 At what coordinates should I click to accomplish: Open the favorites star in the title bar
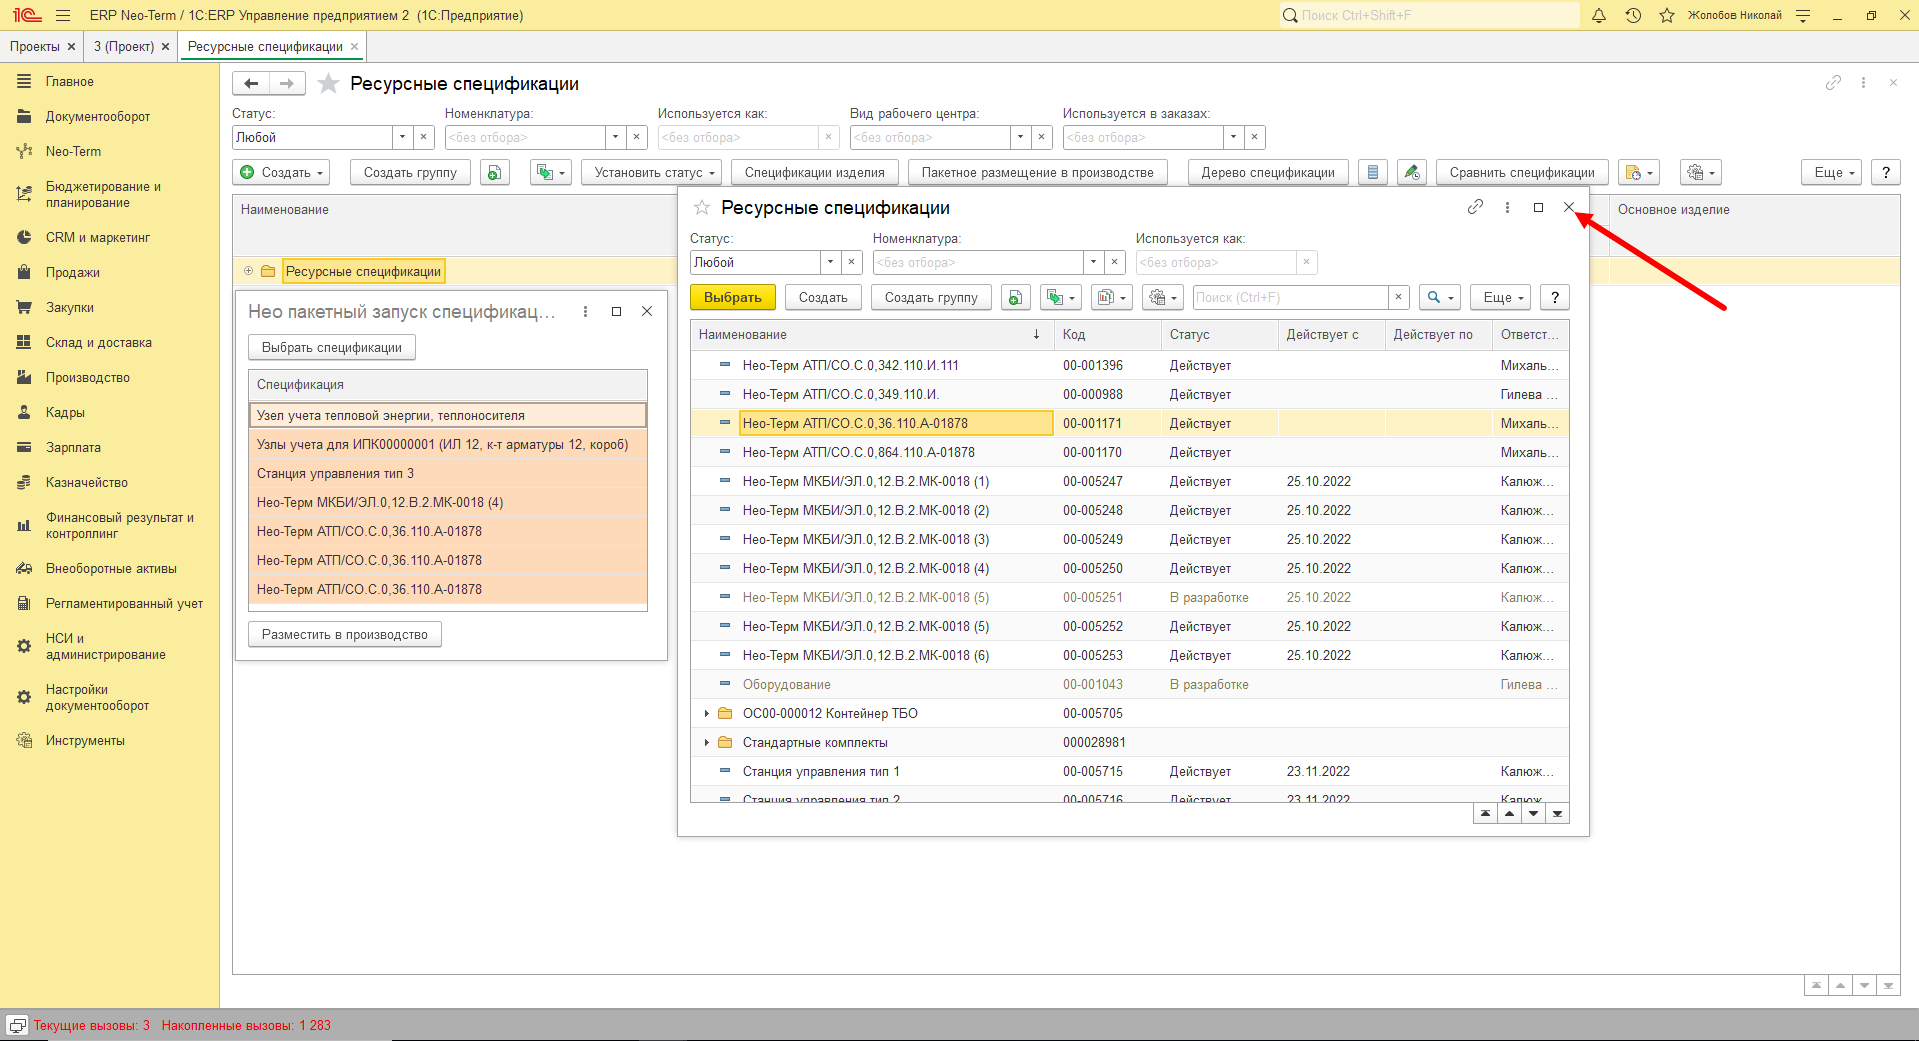(1667, 15)
